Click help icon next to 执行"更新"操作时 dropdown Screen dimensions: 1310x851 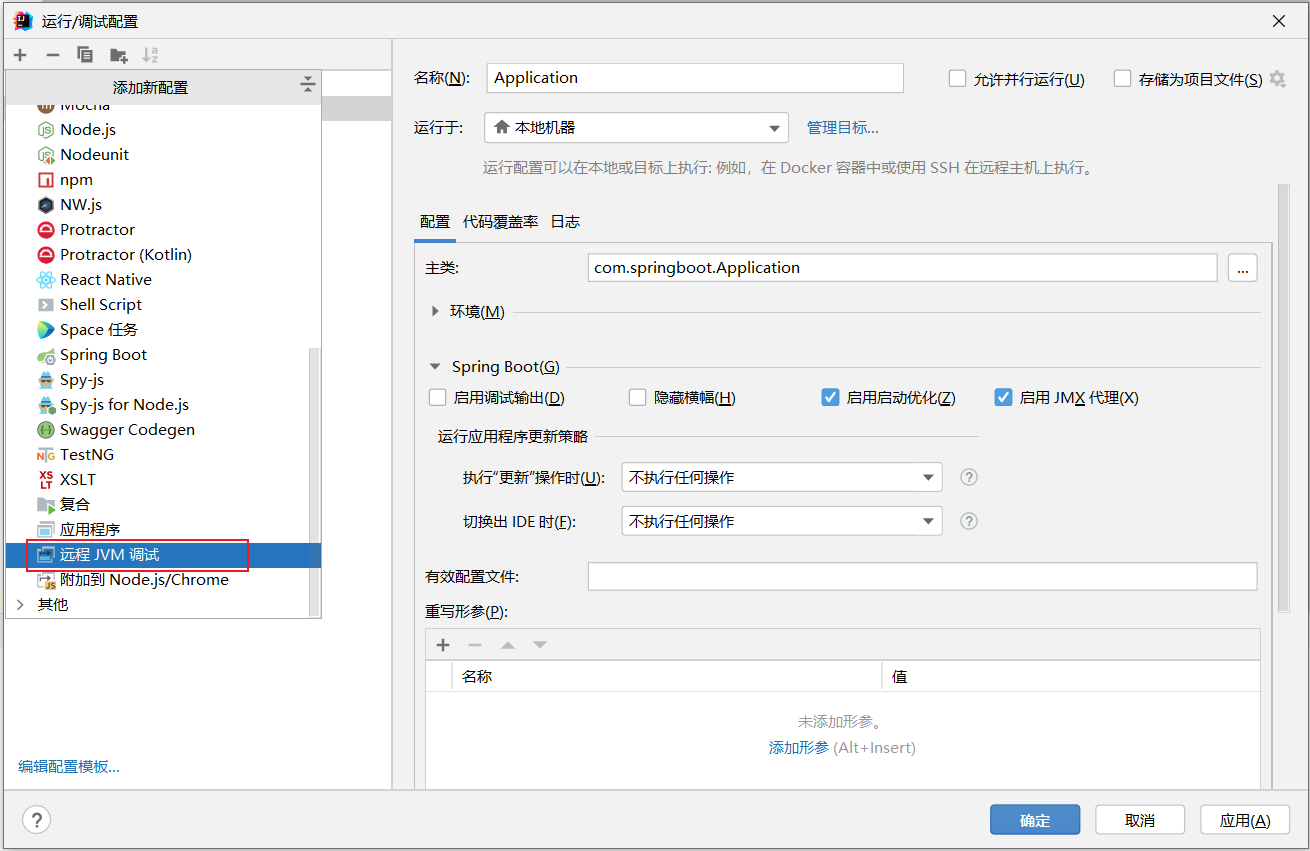pyautogui.click(x=968, y=477)
